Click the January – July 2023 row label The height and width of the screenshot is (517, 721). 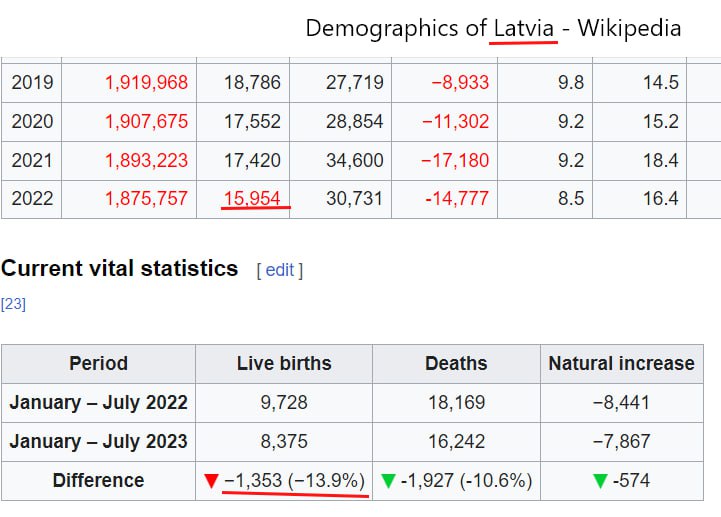coord(98,442)
